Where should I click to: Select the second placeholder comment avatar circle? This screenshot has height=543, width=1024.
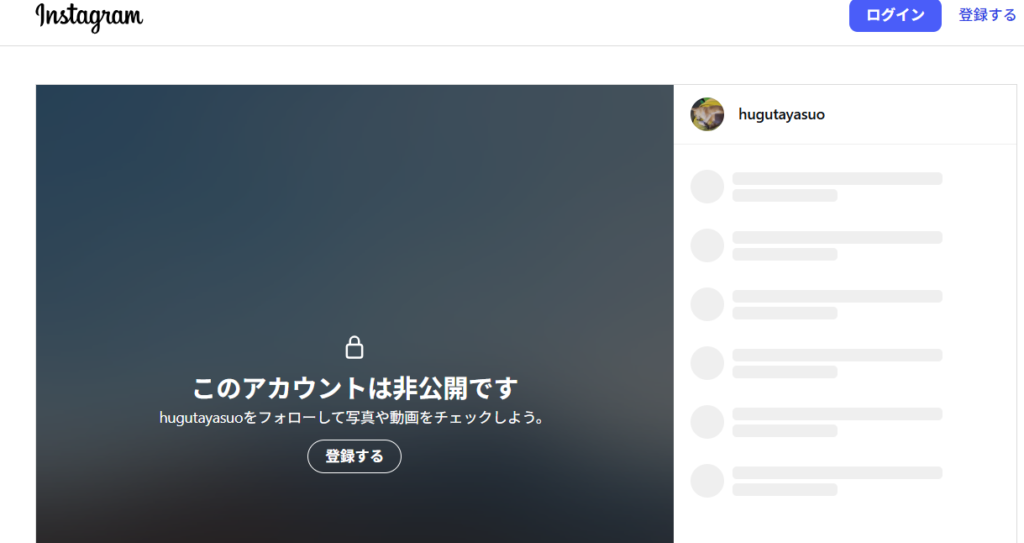[x=707, y=246]
